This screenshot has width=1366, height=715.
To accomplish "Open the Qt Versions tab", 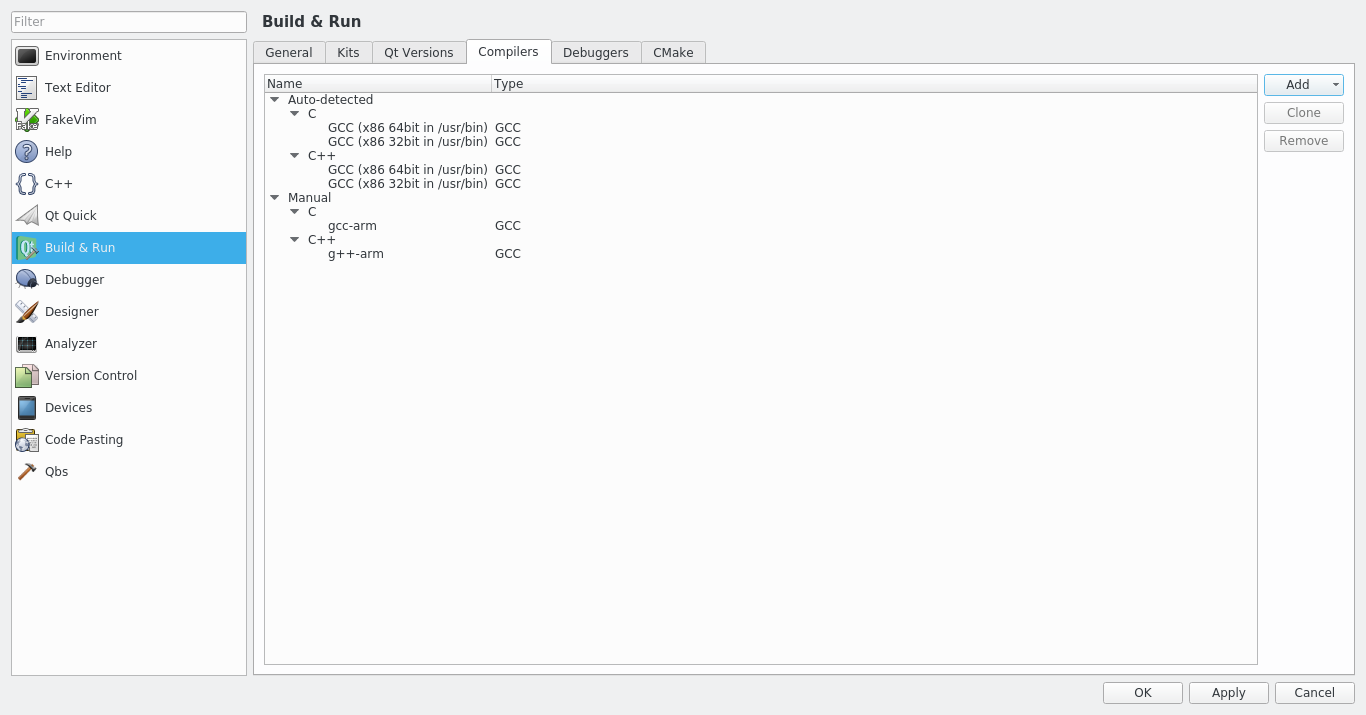I will click(x=419, y=53).
